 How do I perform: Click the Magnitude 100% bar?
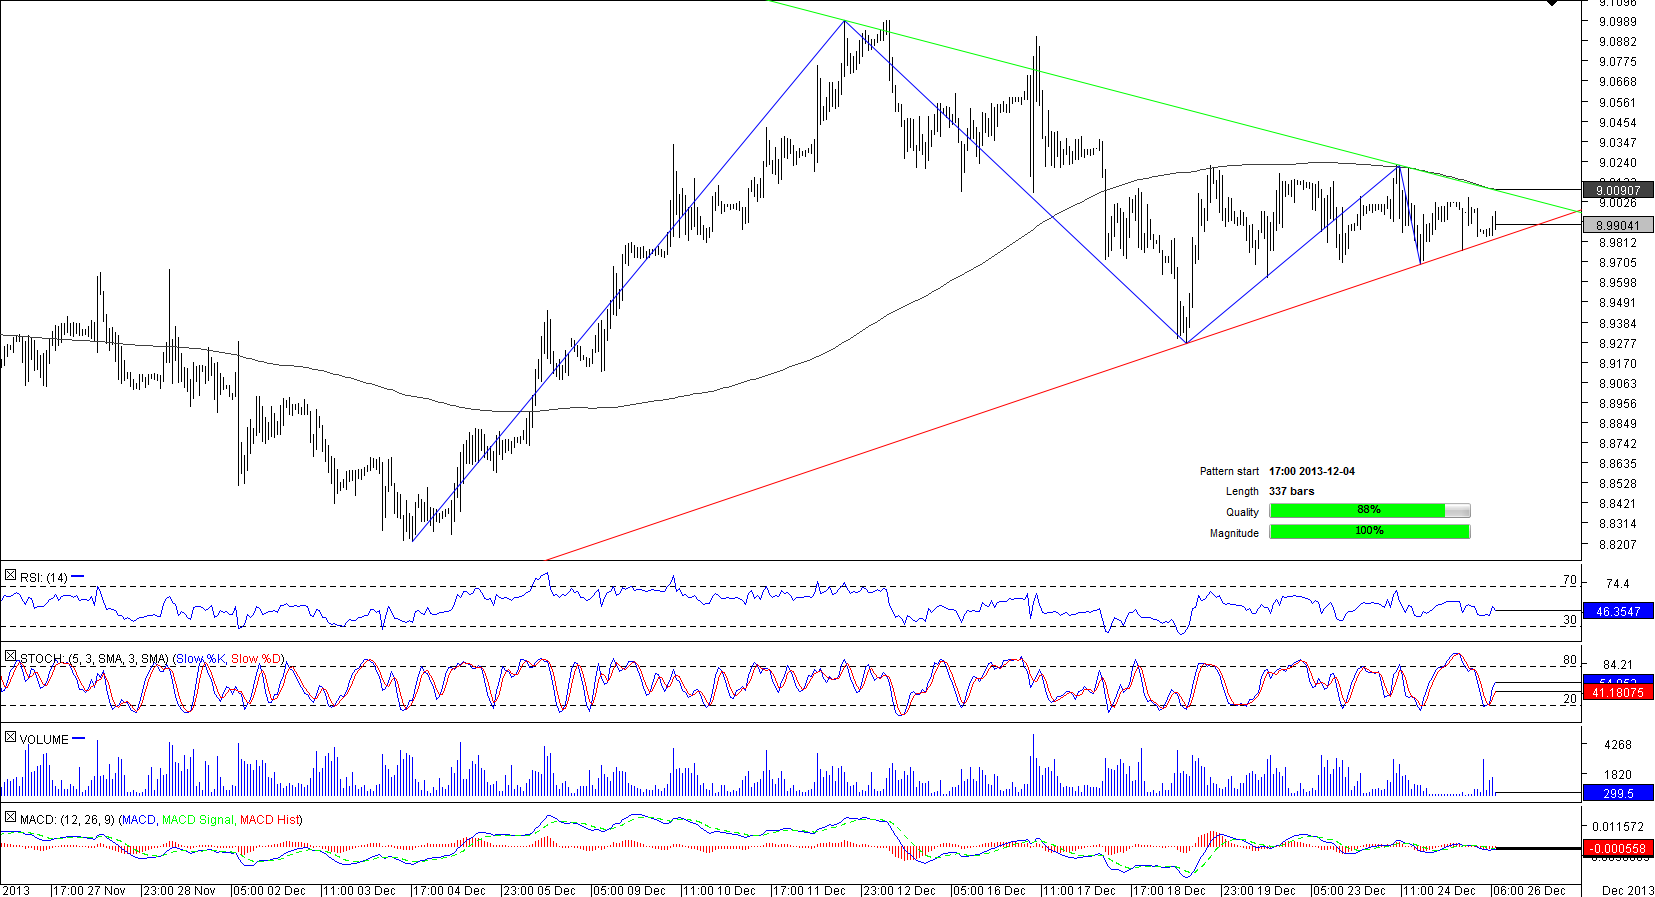[1369, 532]
